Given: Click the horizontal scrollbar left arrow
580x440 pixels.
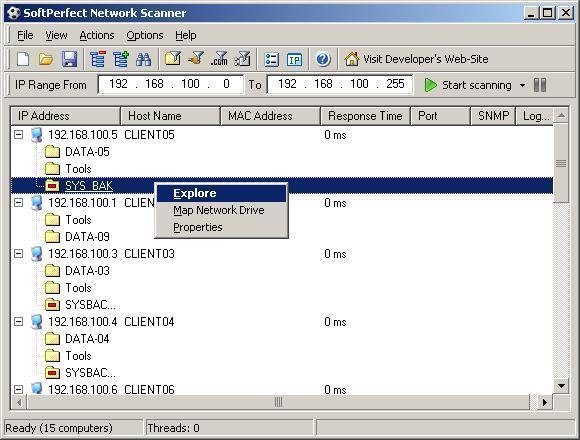Looking at the screenshot, I should 19,402.
